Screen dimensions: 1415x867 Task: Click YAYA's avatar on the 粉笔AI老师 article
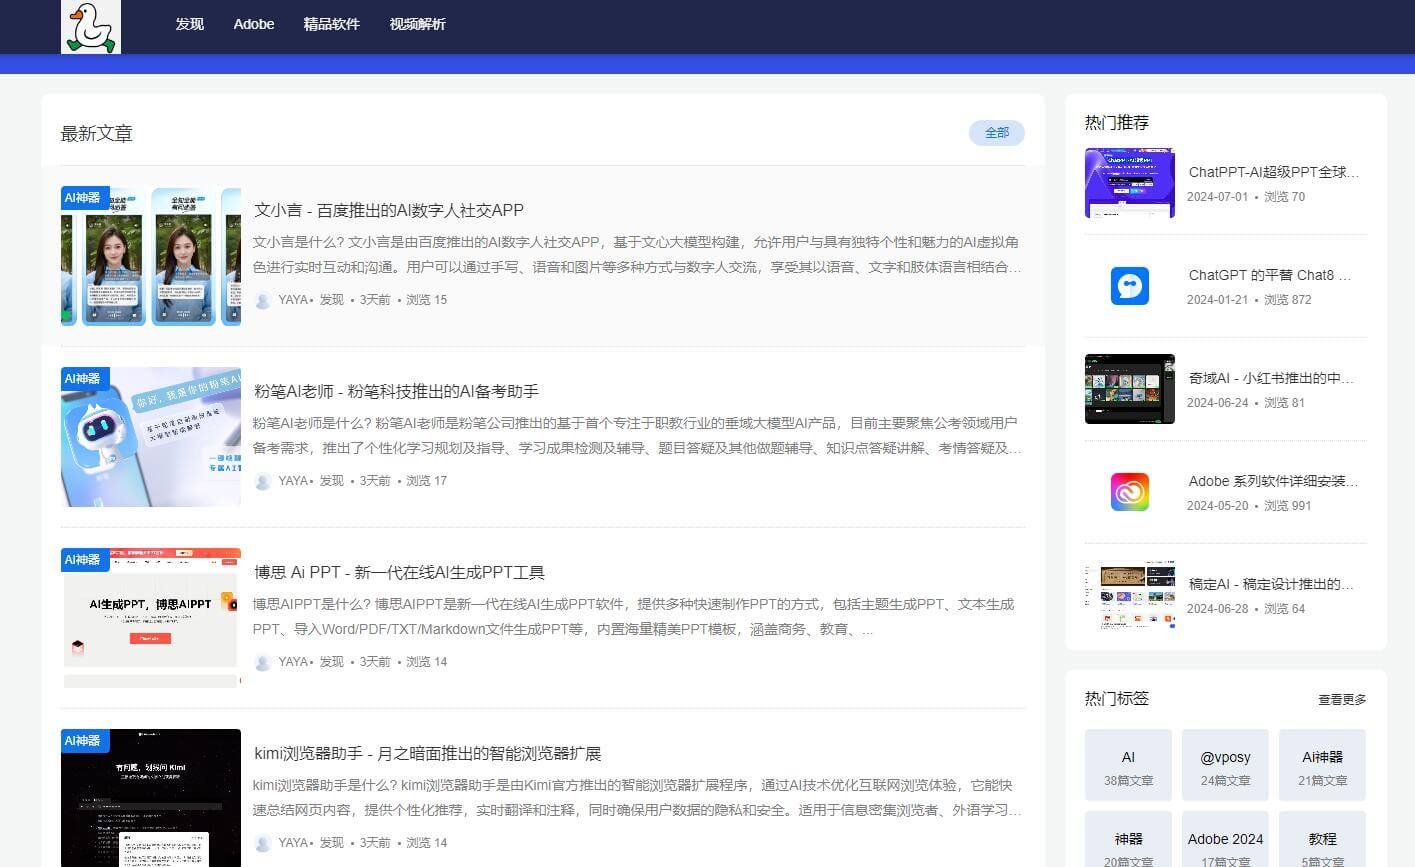263,481
